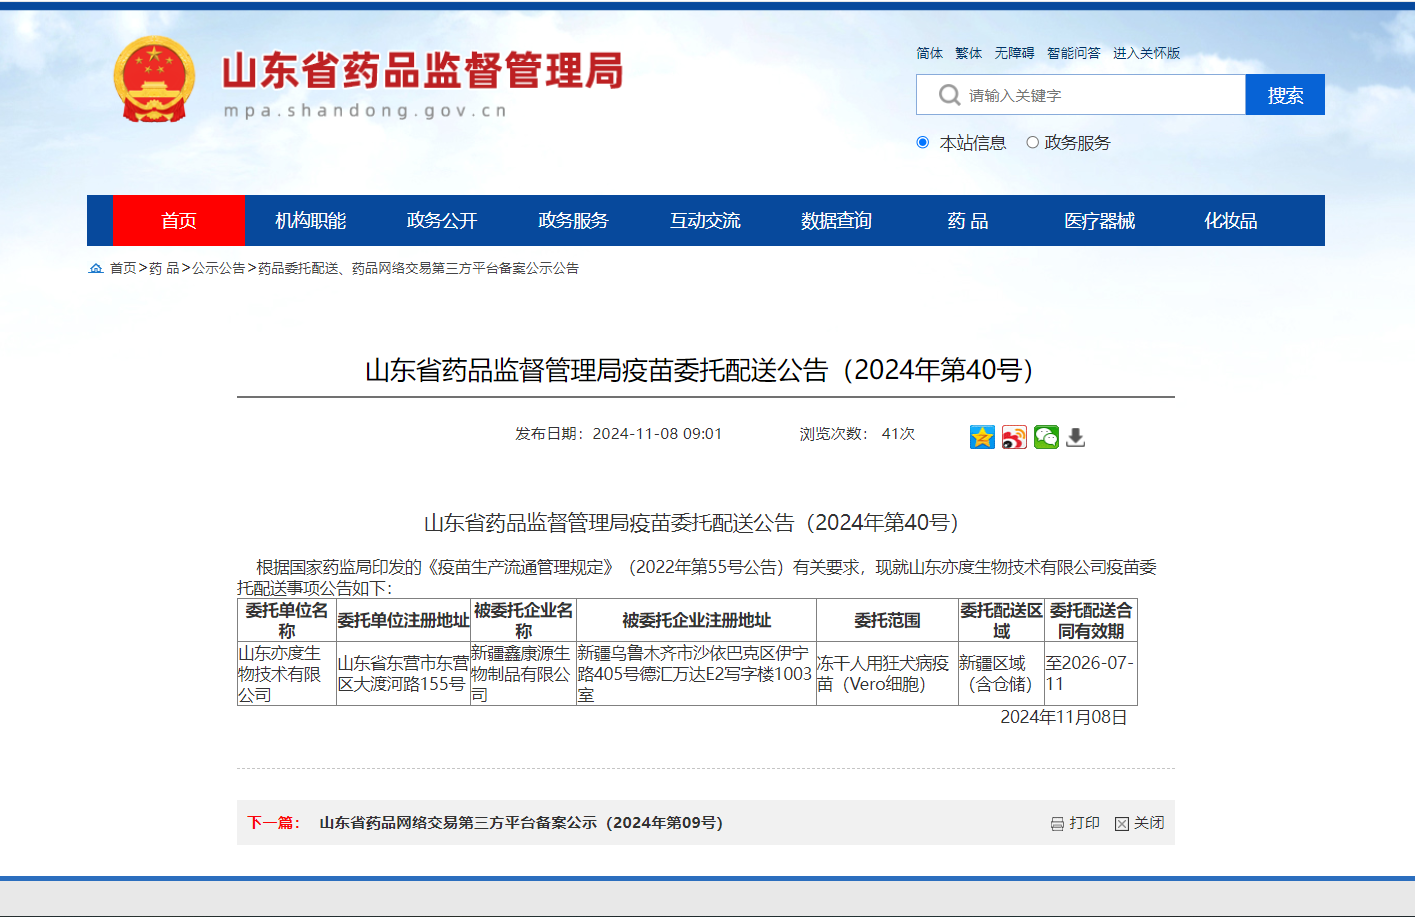Viewport: 1415px width, 917px height.
Task: Open the 药品 menu
Action: [x=966, y=220]
